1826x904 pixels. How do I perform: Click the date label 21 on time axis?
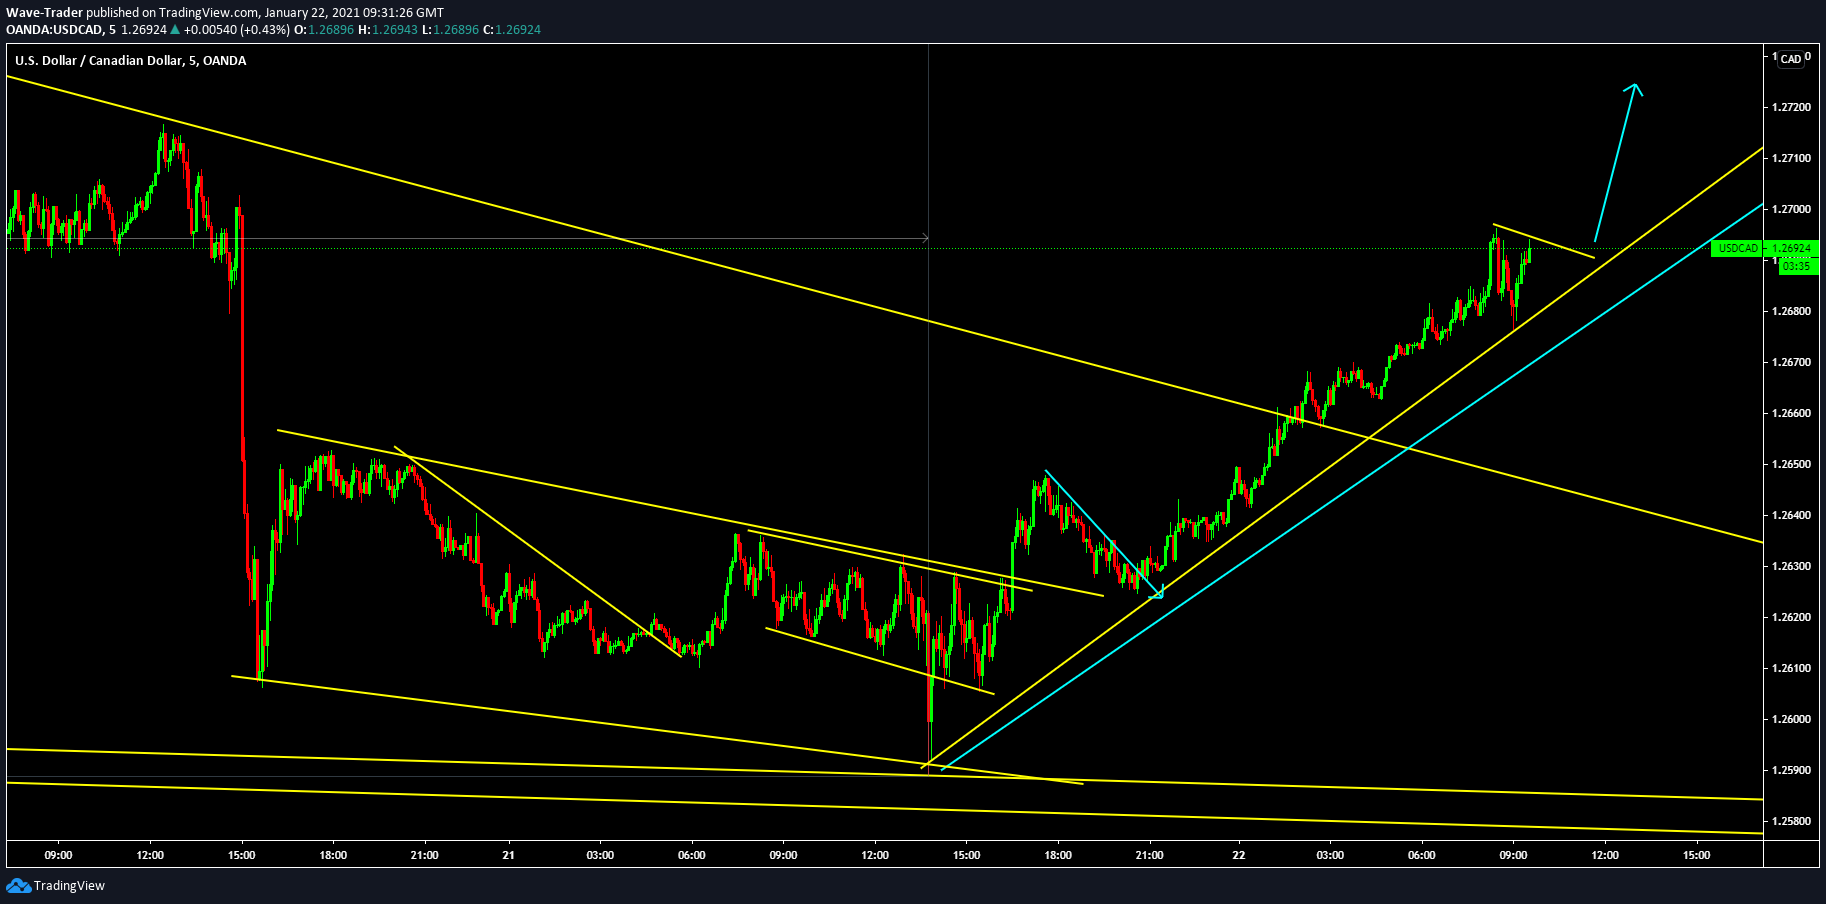coord(508,855)
